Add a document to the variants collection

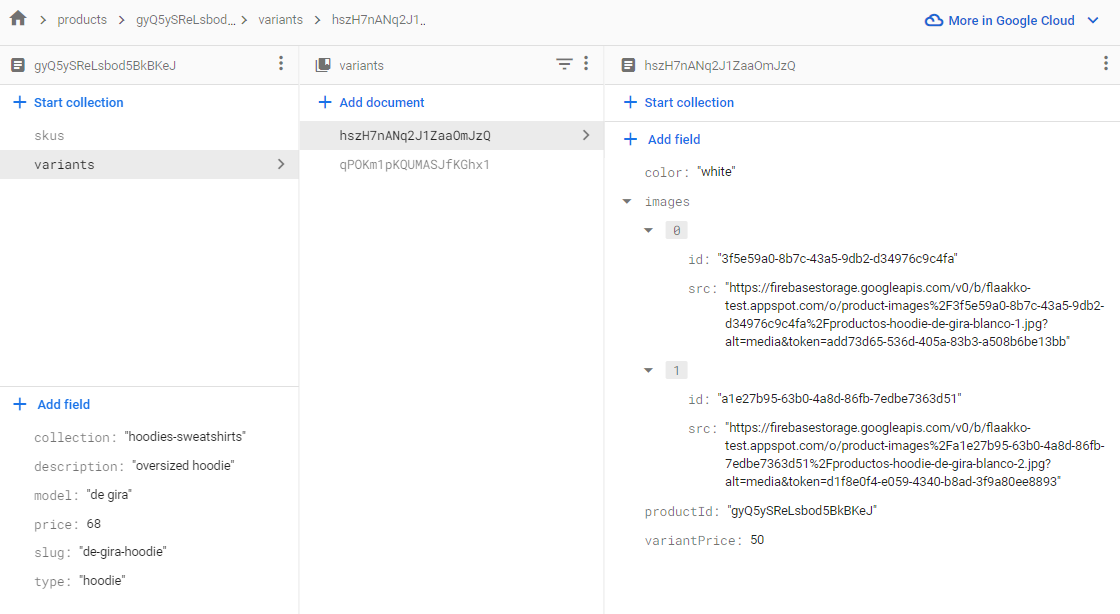(372, 102)
